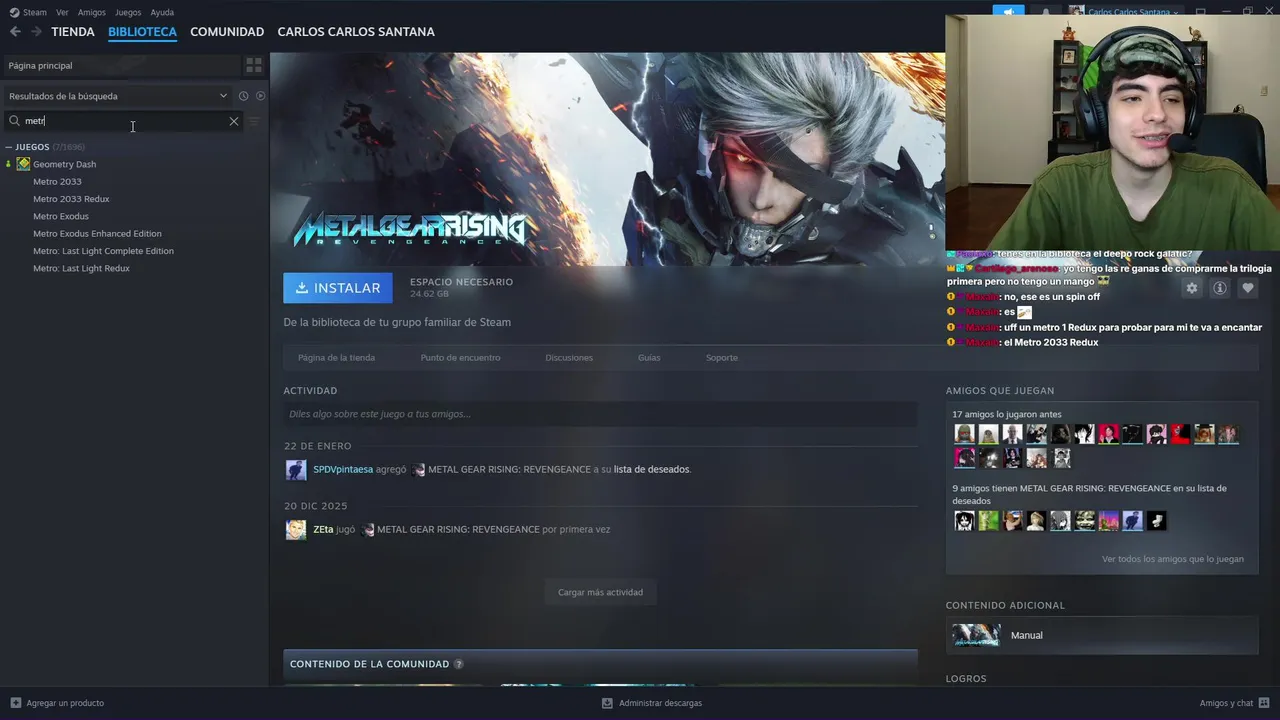Viewport: 1280px width, 720px height.
Task: Click the last wishlist friend avatar
Action: pyautogui.click(x=1156, y=521)
